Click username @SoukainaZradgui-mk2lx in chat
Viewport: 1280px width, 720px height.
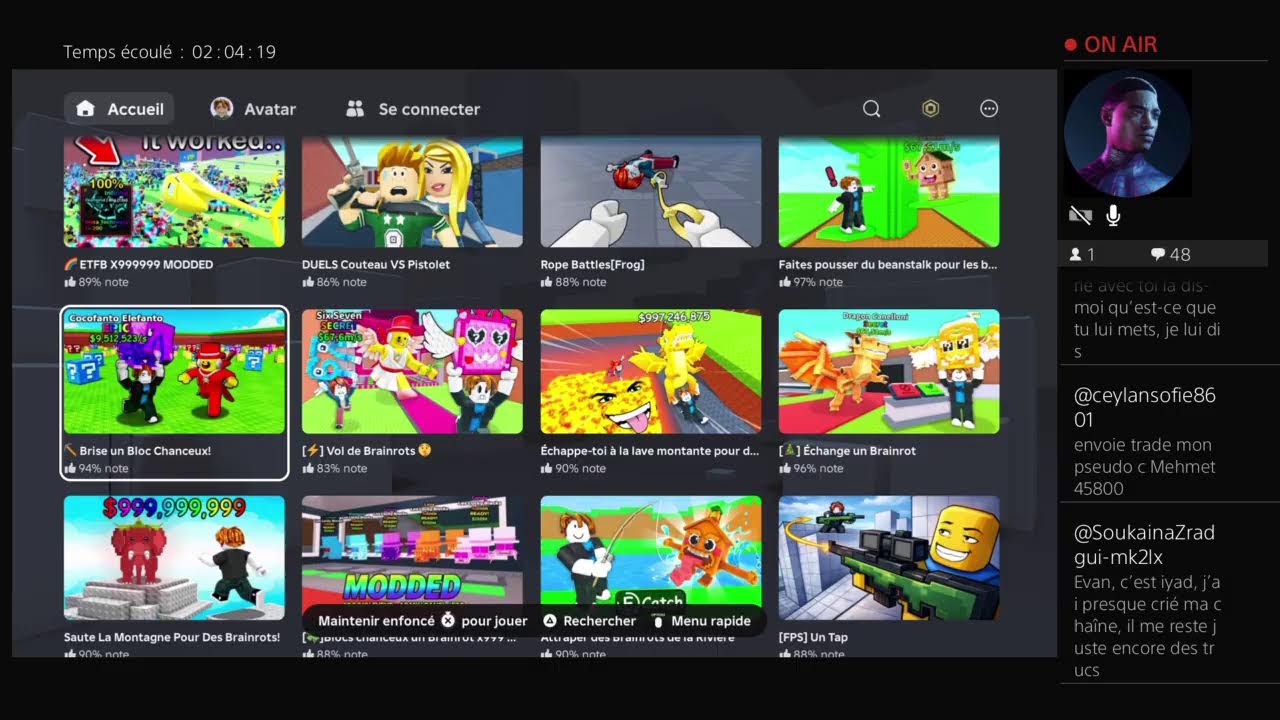[1144, 545]
